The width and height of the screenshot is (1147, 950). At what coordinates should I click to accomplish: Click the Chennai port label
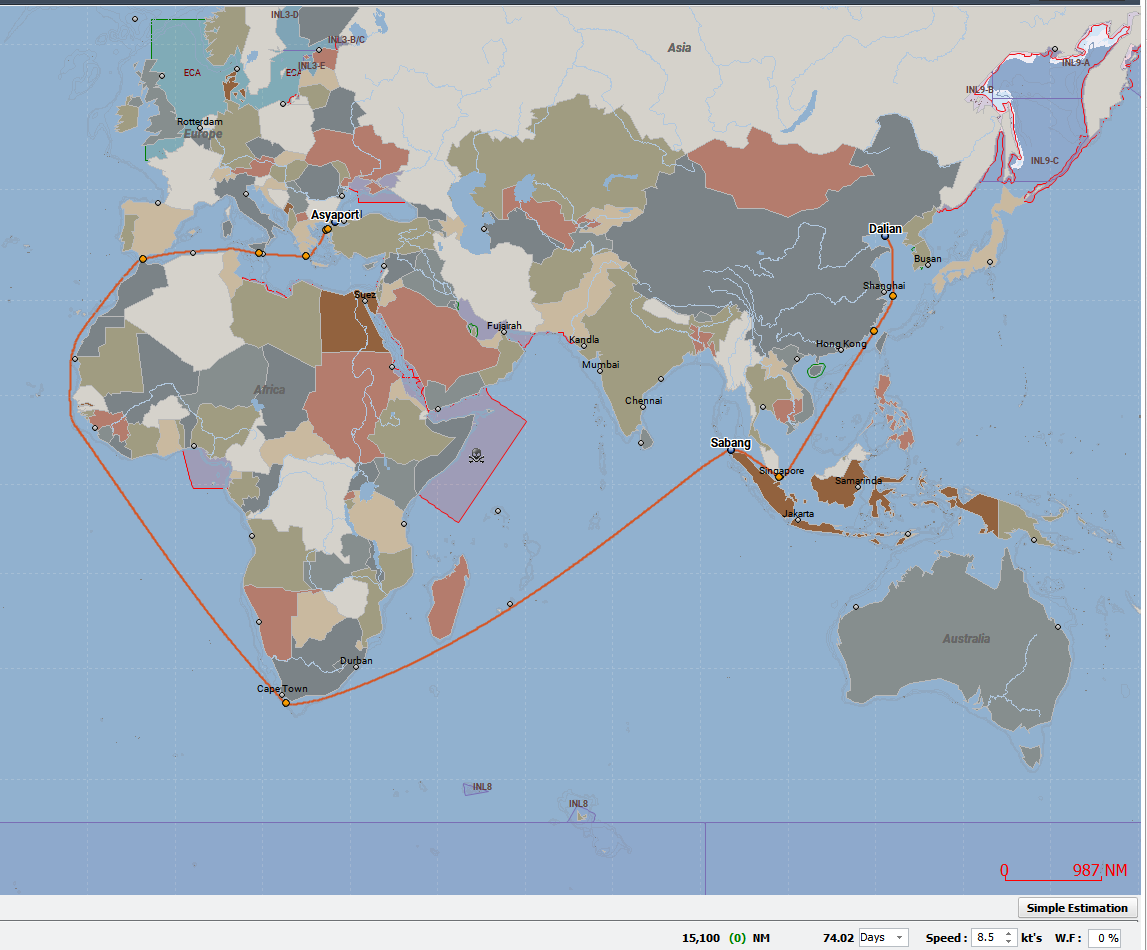coord(644,400)
